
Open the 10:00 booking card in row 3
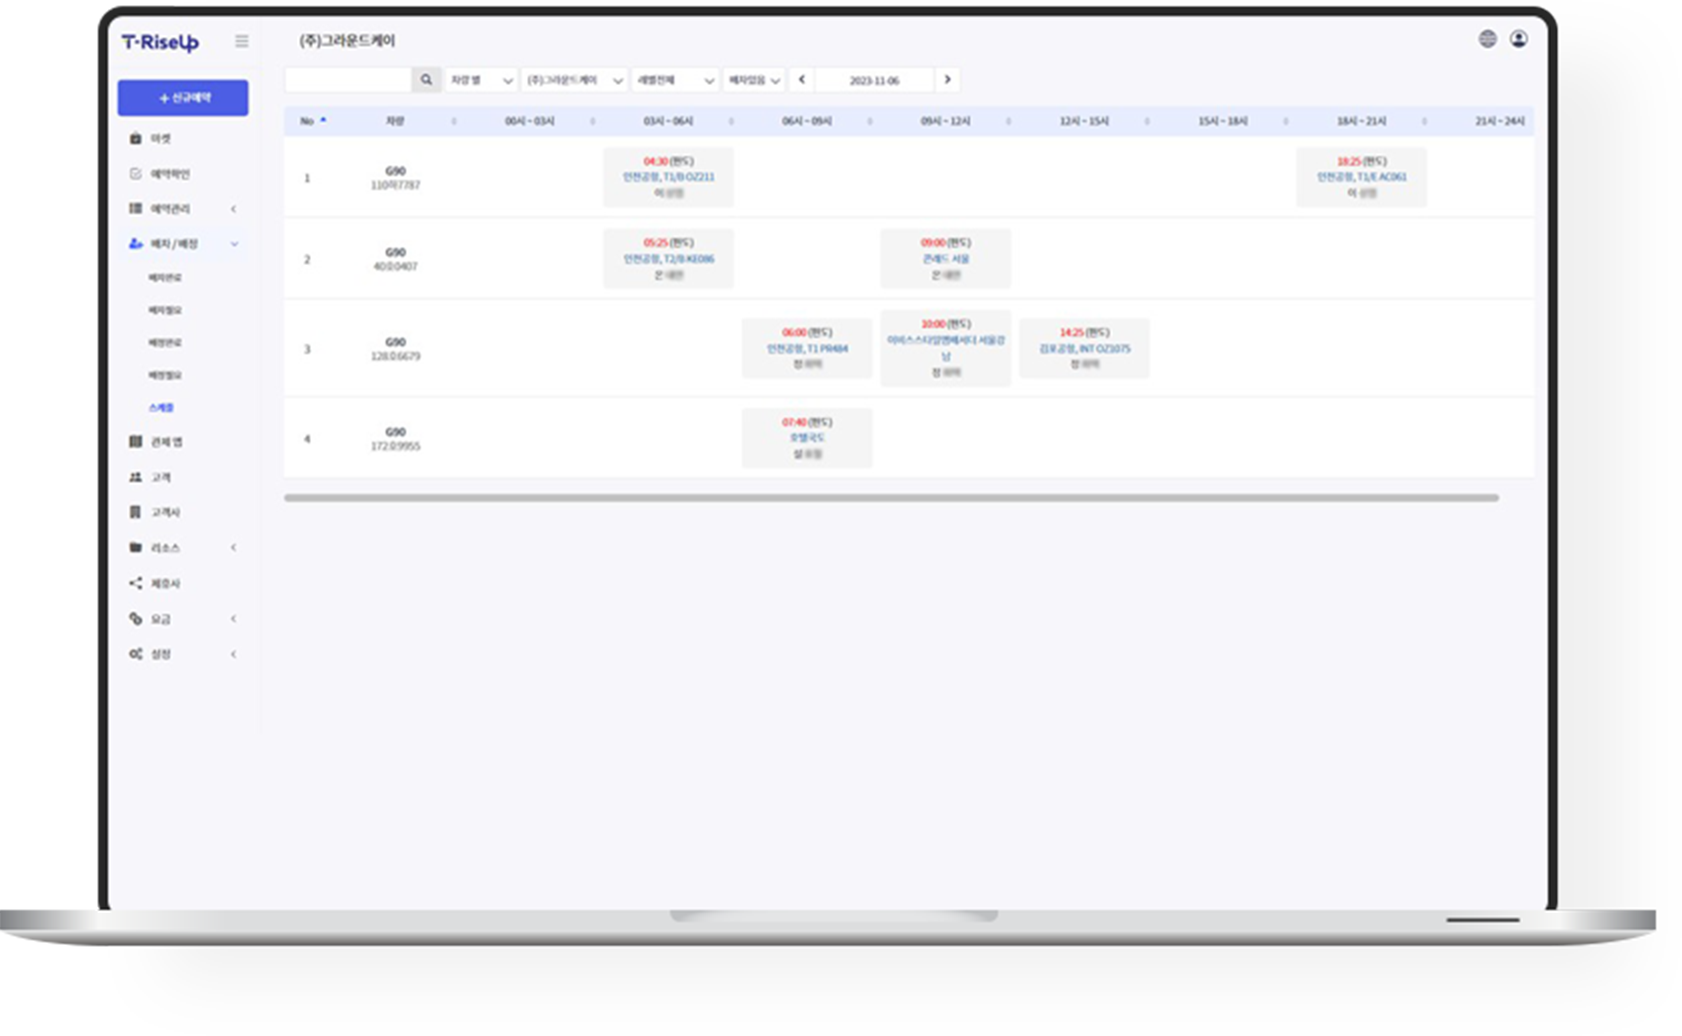coord(945,348)
